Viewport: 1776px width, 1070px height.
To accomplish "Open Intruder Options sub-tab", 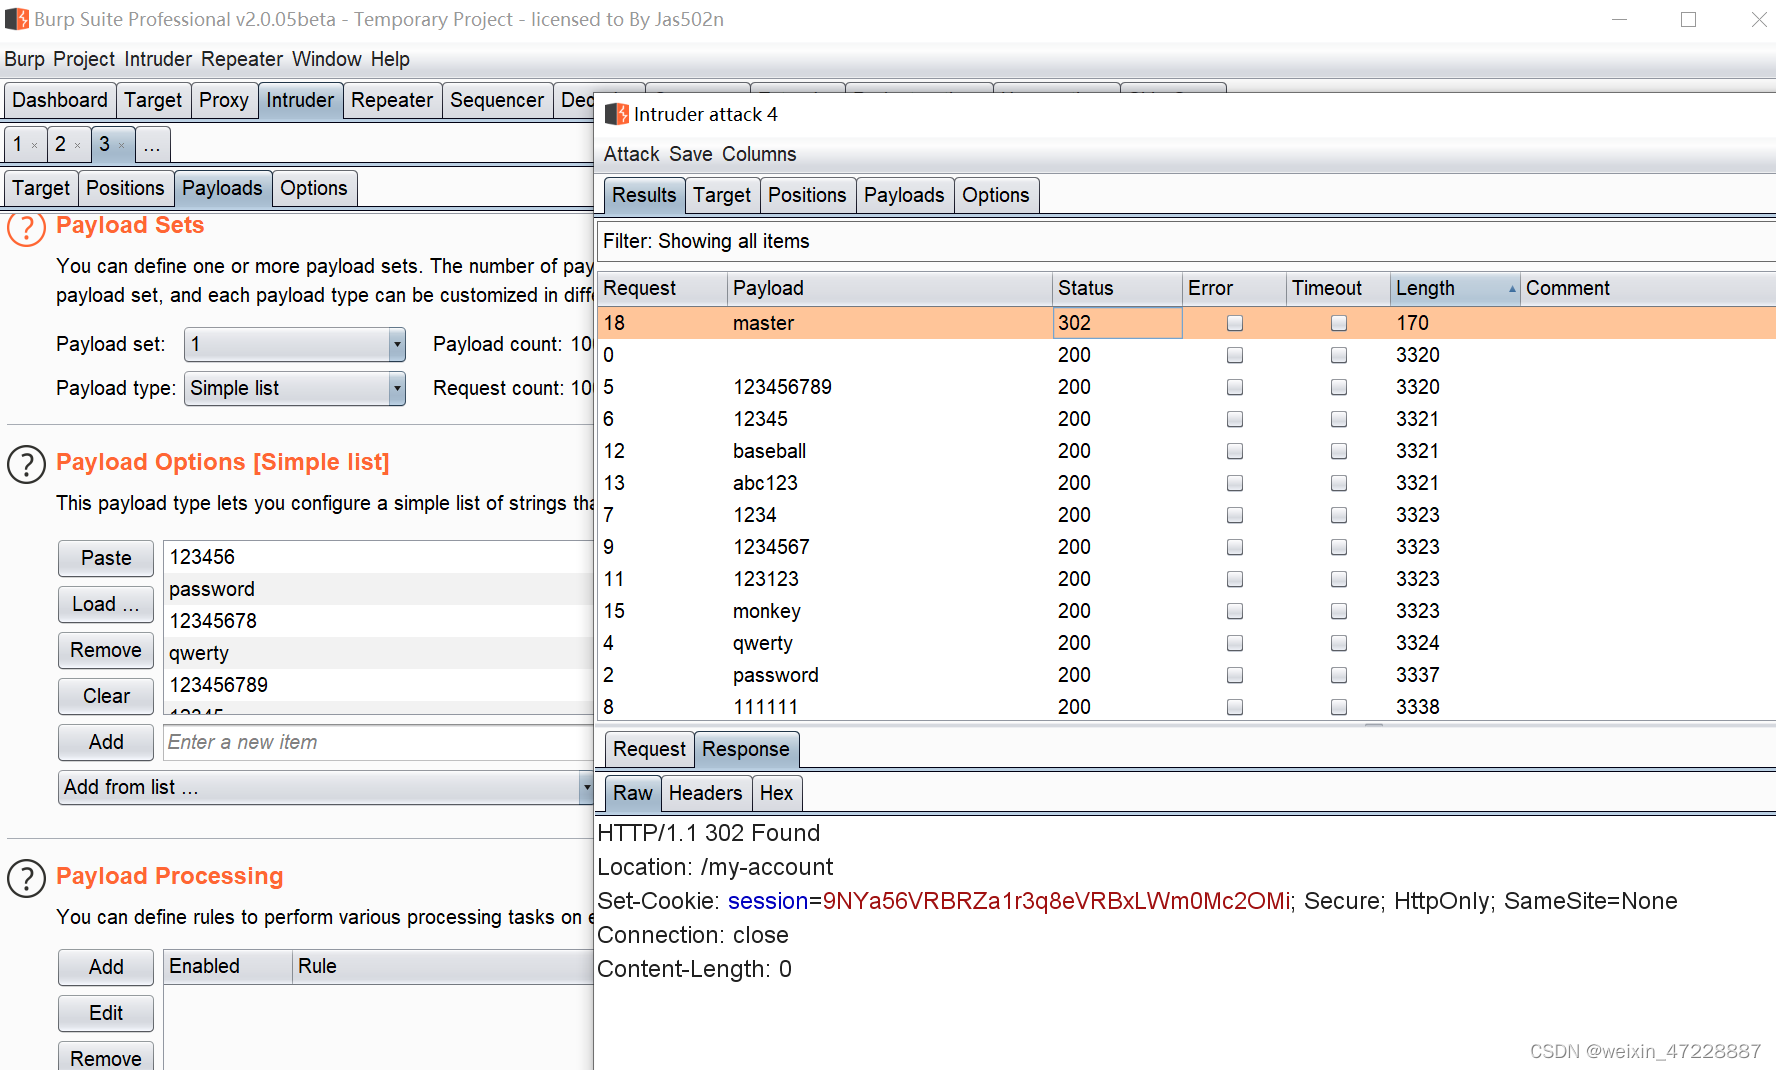I will [314, 188].
